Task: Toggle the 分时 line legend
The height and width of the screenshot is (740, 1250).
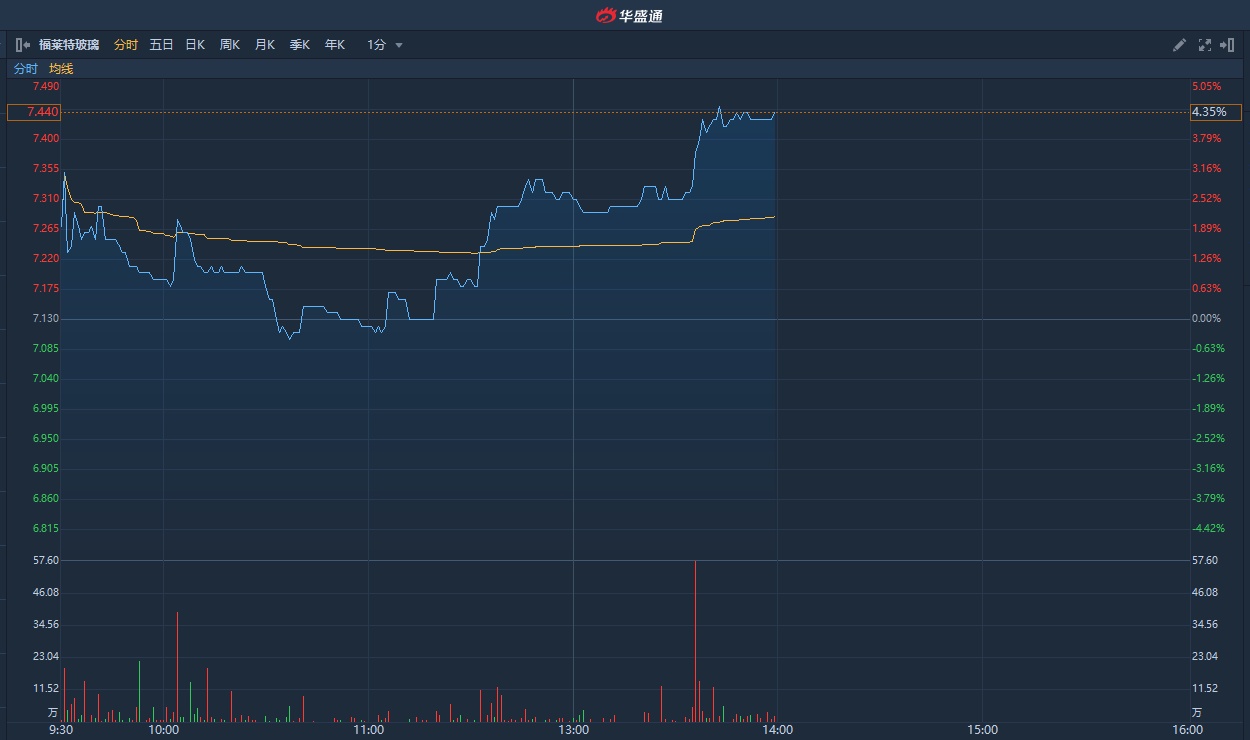Action: pyautogui.click(x=25, y=69)
